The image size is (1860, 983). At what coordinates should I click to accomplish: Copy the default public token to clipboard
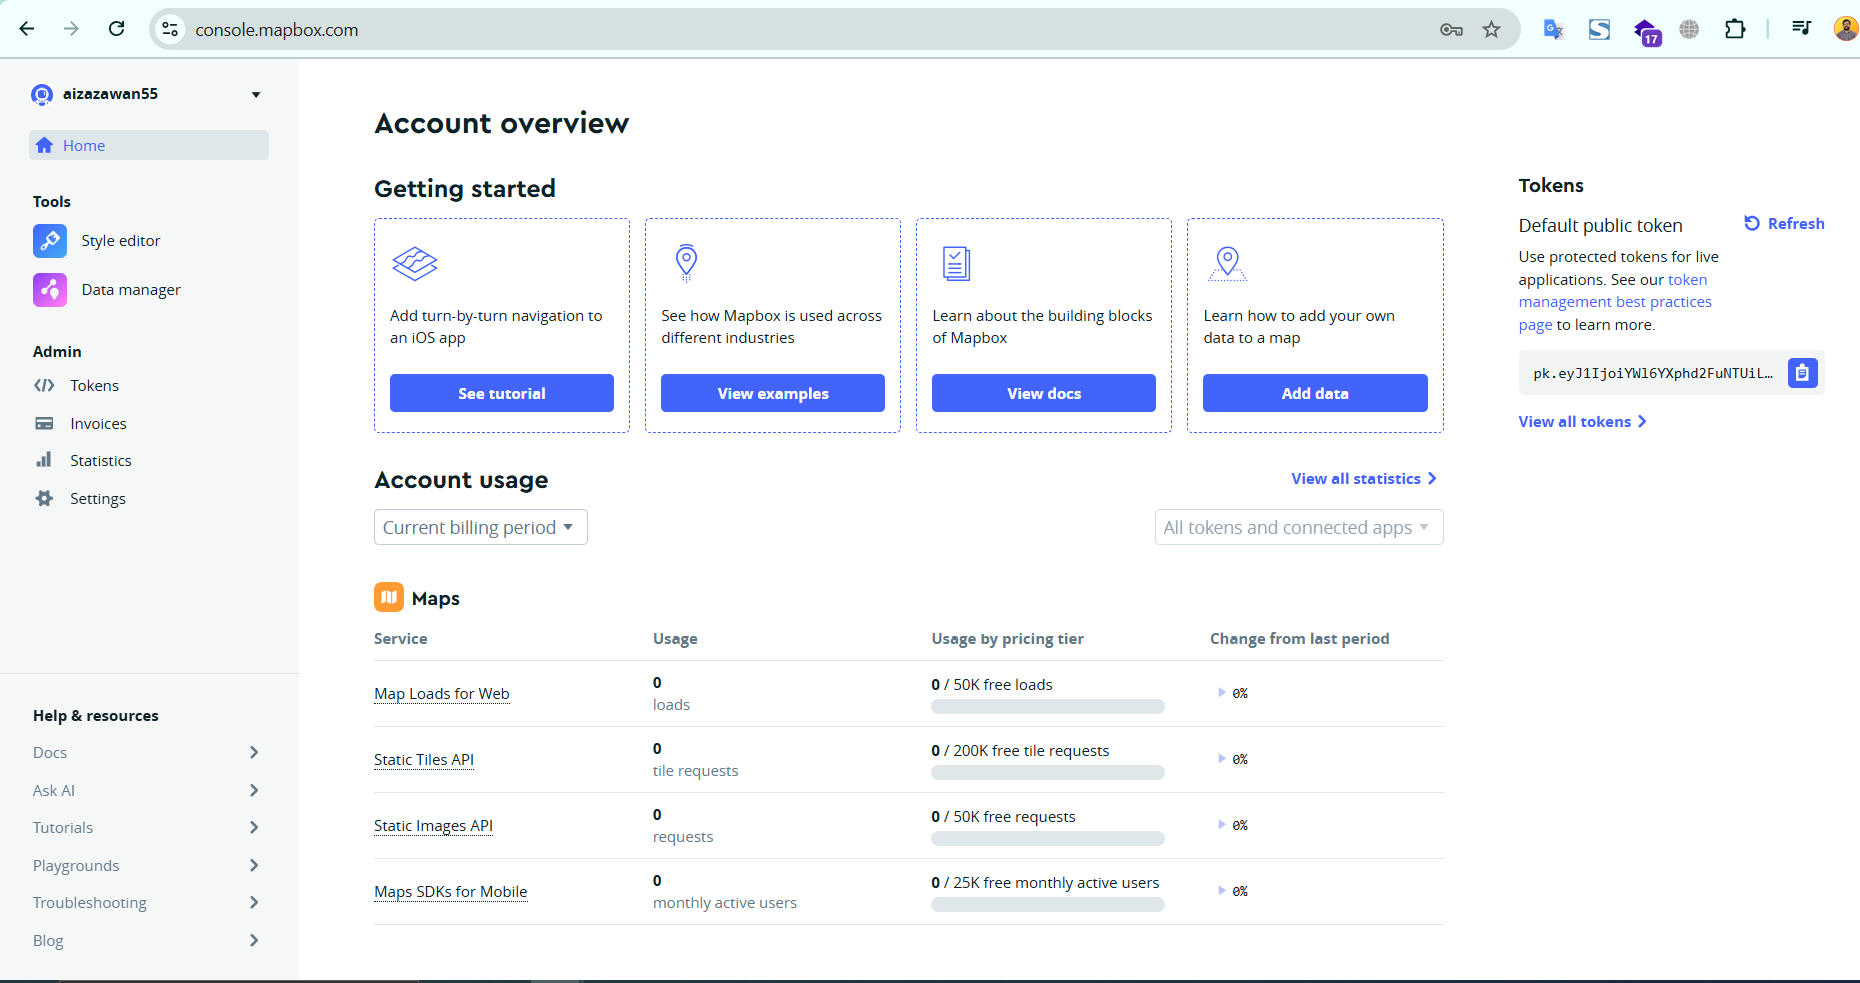(x=1802, y=372)
